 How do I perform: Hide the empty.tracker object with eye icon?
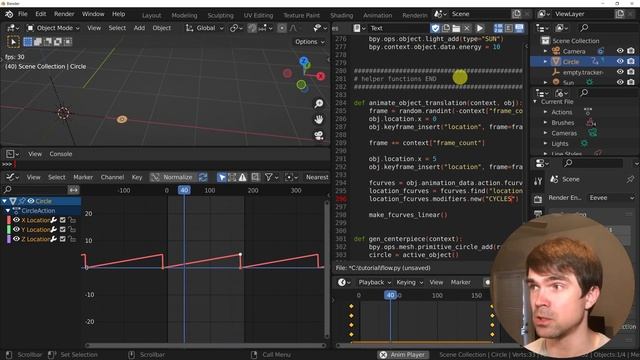620,72
